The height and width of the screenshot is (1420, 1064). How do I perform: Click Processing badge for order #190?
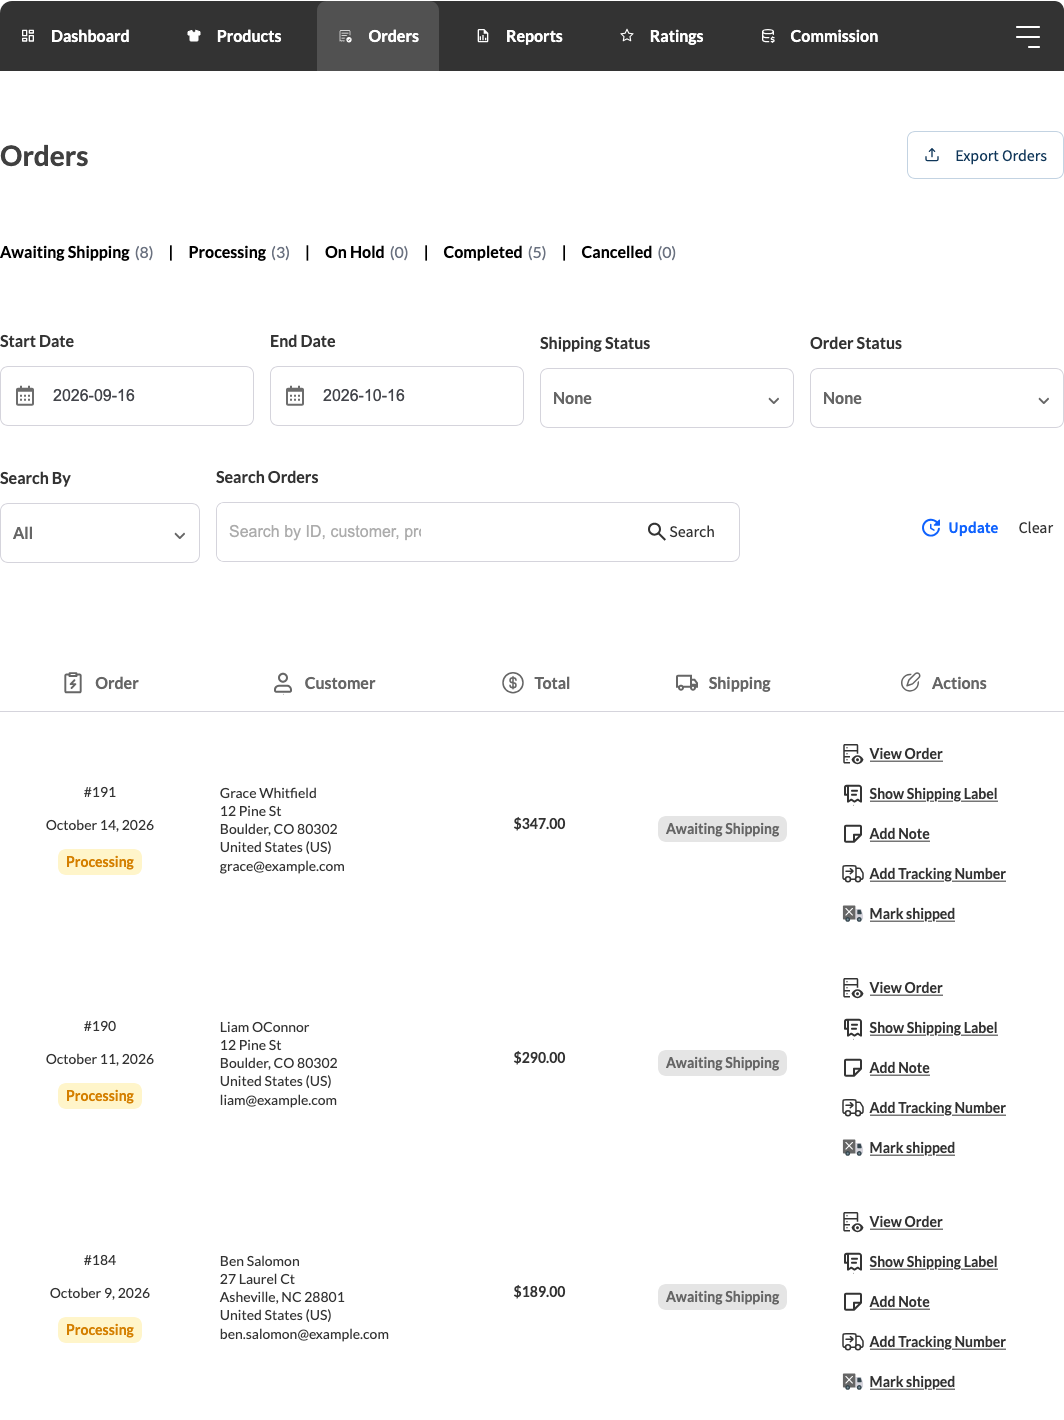click(x=100, y=1096)
